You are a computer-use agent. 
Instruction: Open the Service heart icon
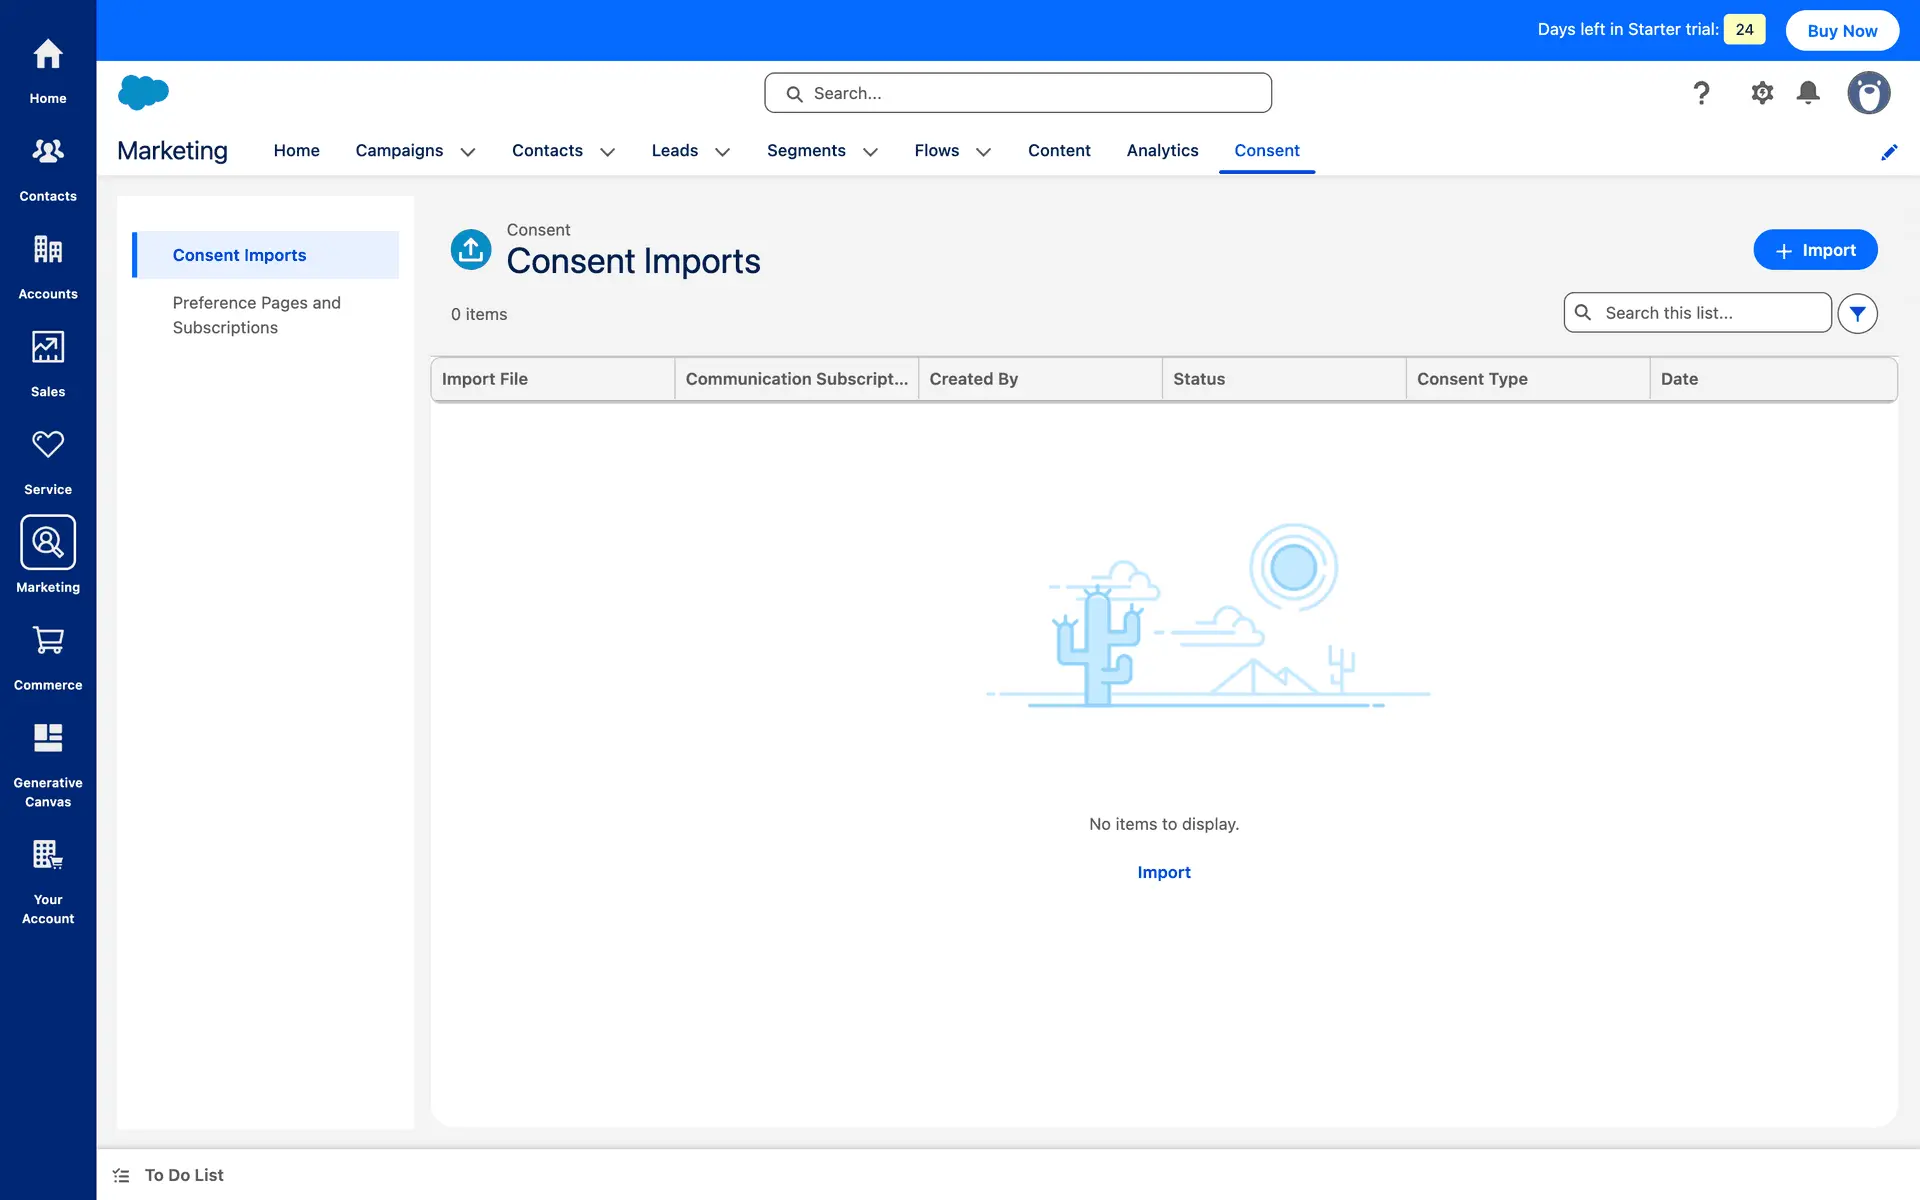pyautogui.click(x=48, y=445)
